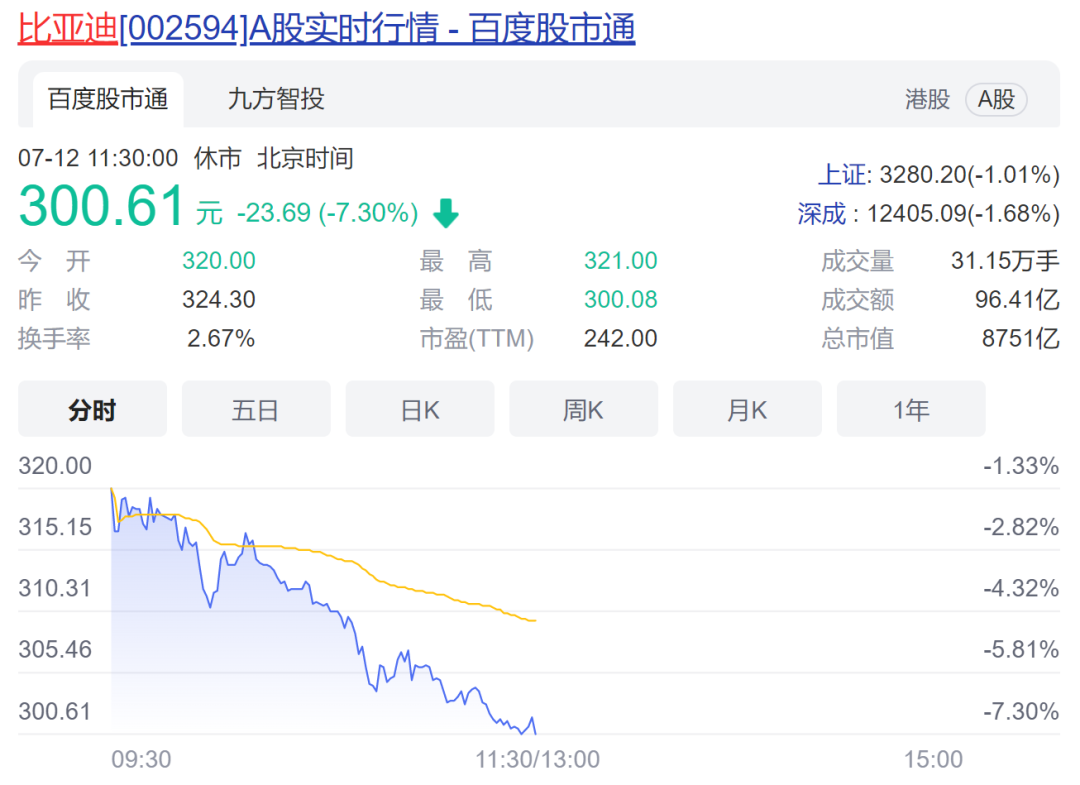Select the A股 market pill
Screen dimensions: 1080x785
pyautogui.click(x=996, y=99)
